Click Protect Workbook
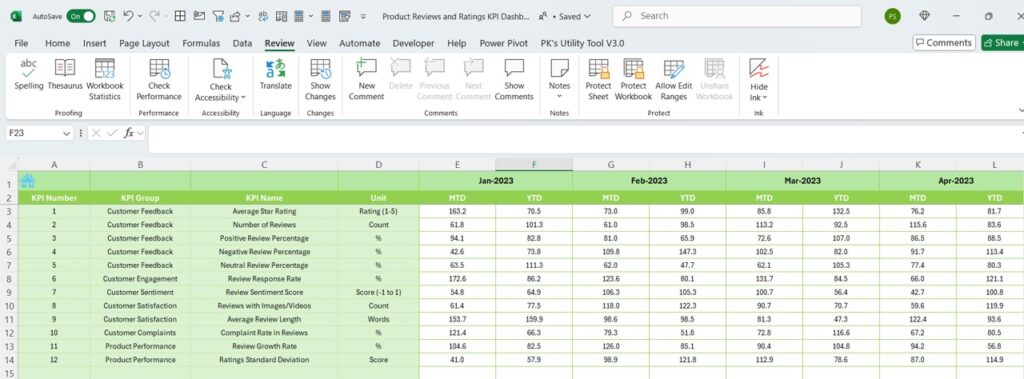The height and width of the screenshot is (379, 1024). coord(633,79)
